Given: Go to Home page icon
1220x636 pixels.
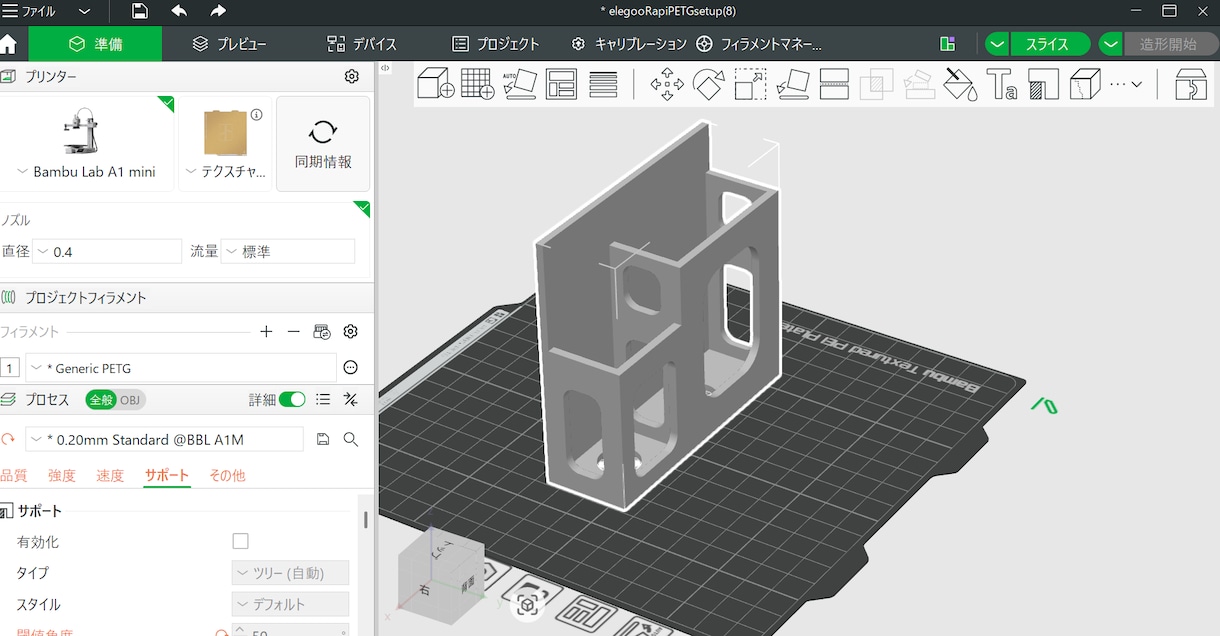Looking at the screenshot, I should (x=9, y=45).
